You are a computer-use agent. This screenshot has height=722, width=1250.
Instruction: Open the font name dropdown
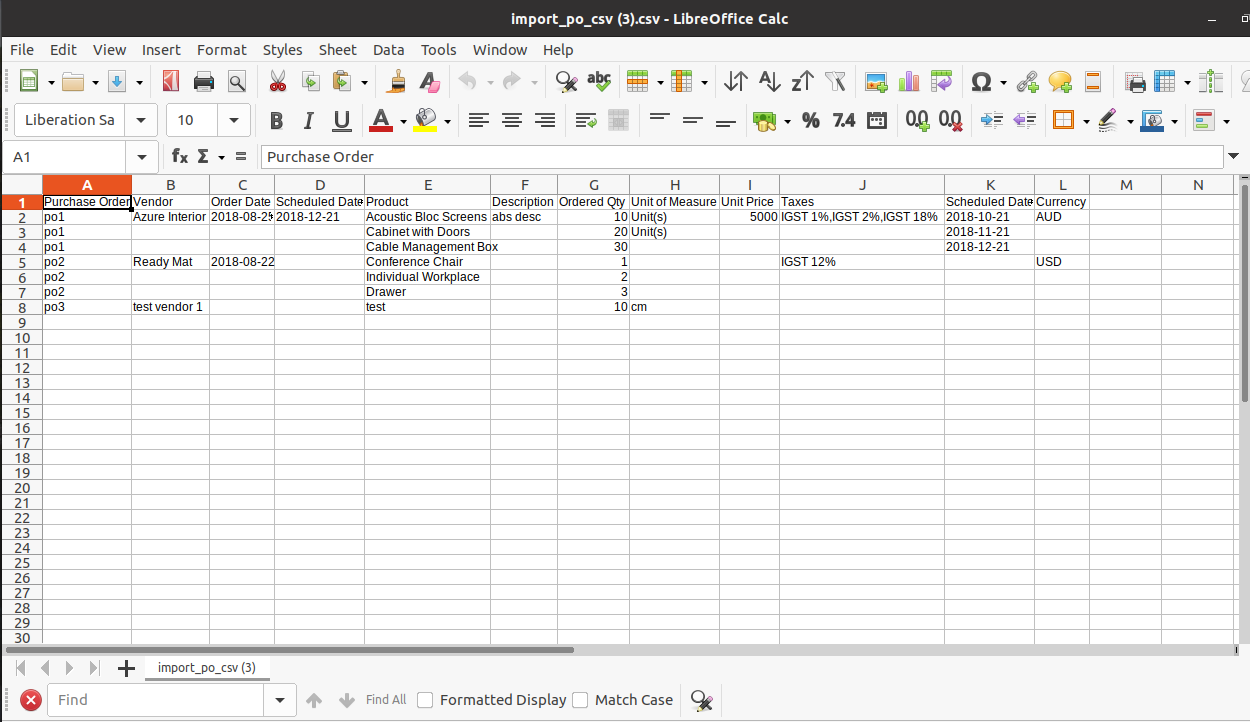coord(141,120)
